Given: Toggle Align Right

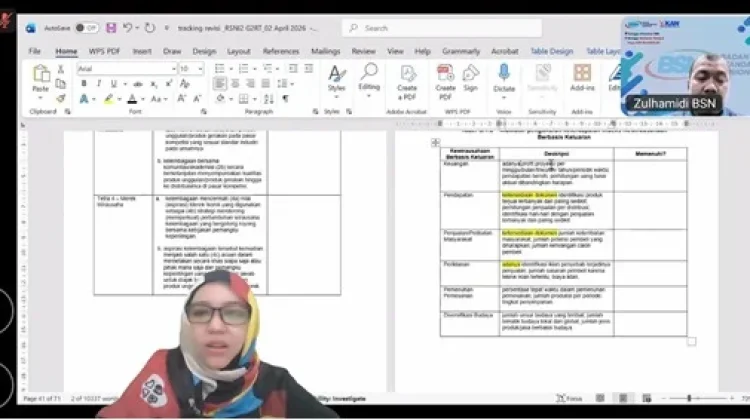Looking at the screenshot, I should coord(250,84).
